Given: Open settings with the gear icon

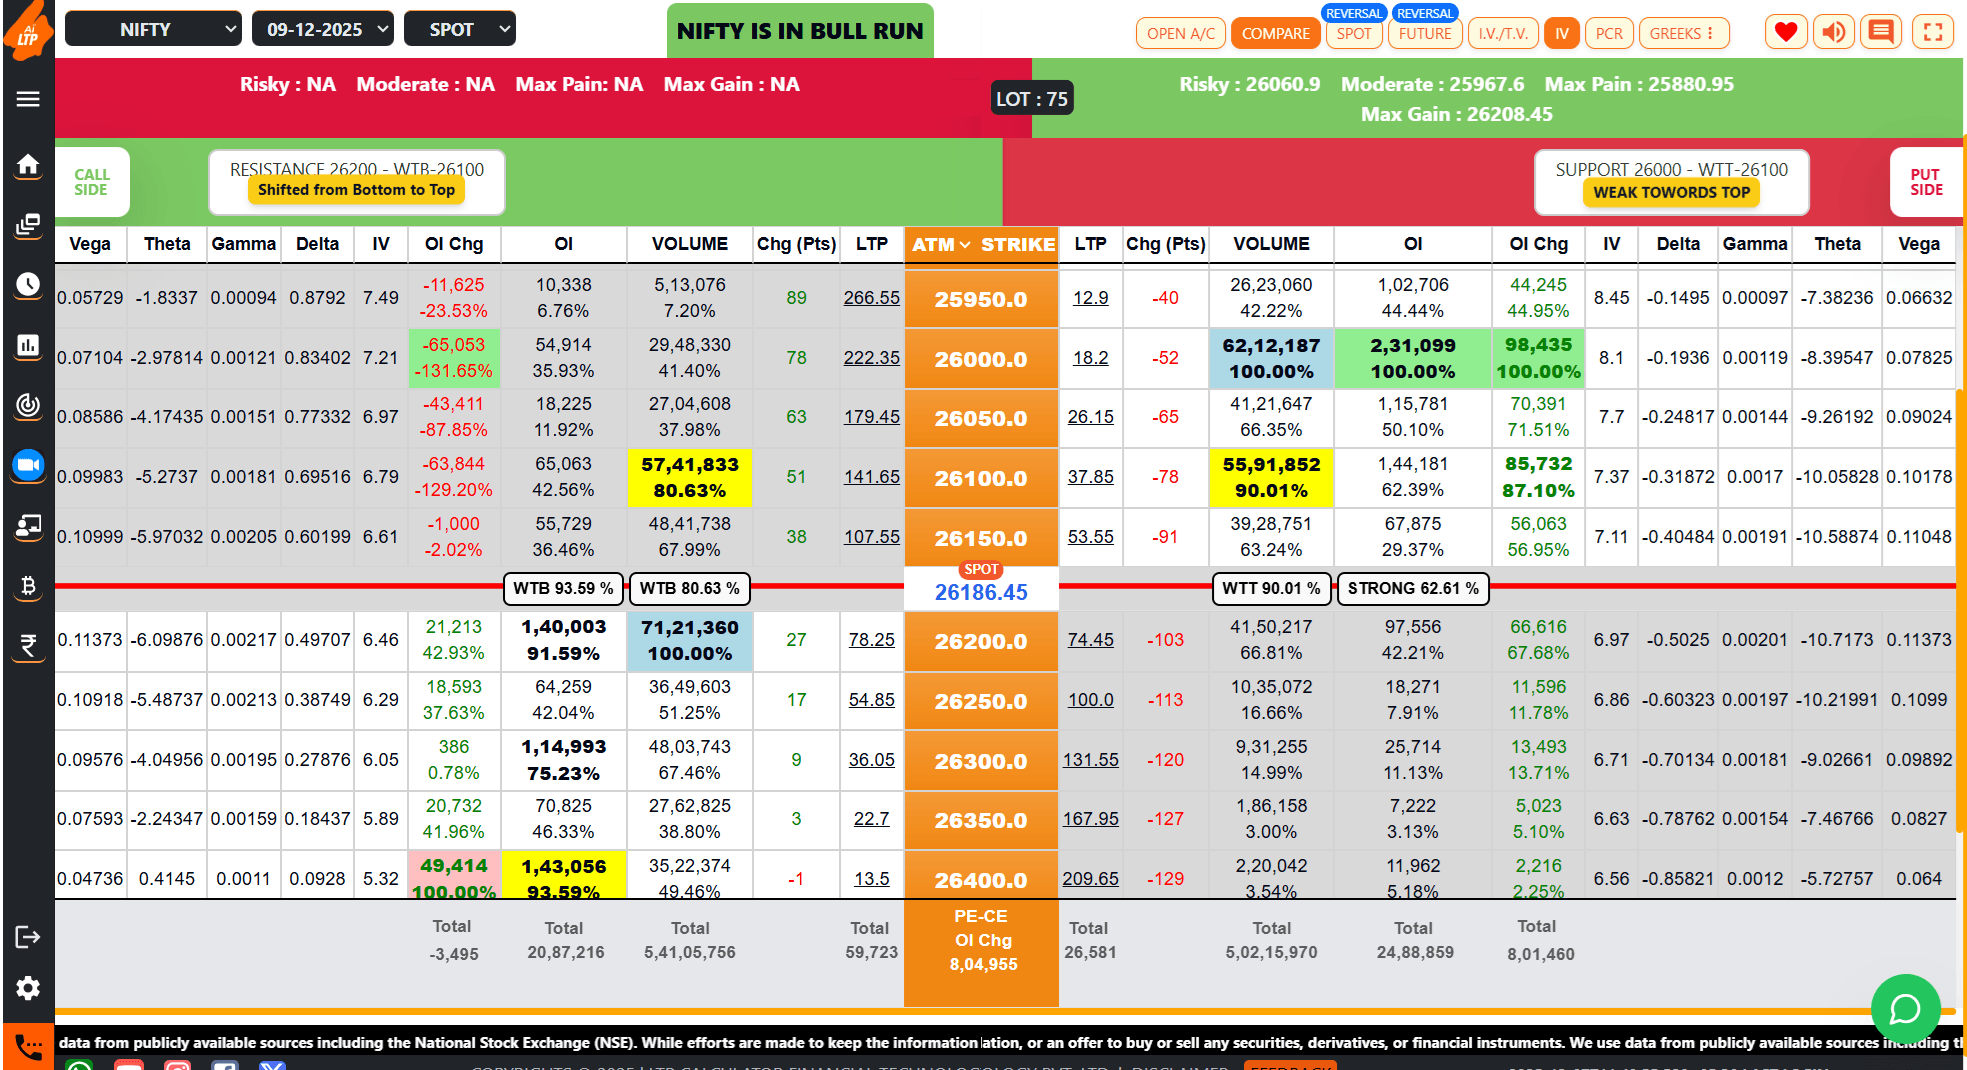Looking at the screenshot, I should 28,988.
